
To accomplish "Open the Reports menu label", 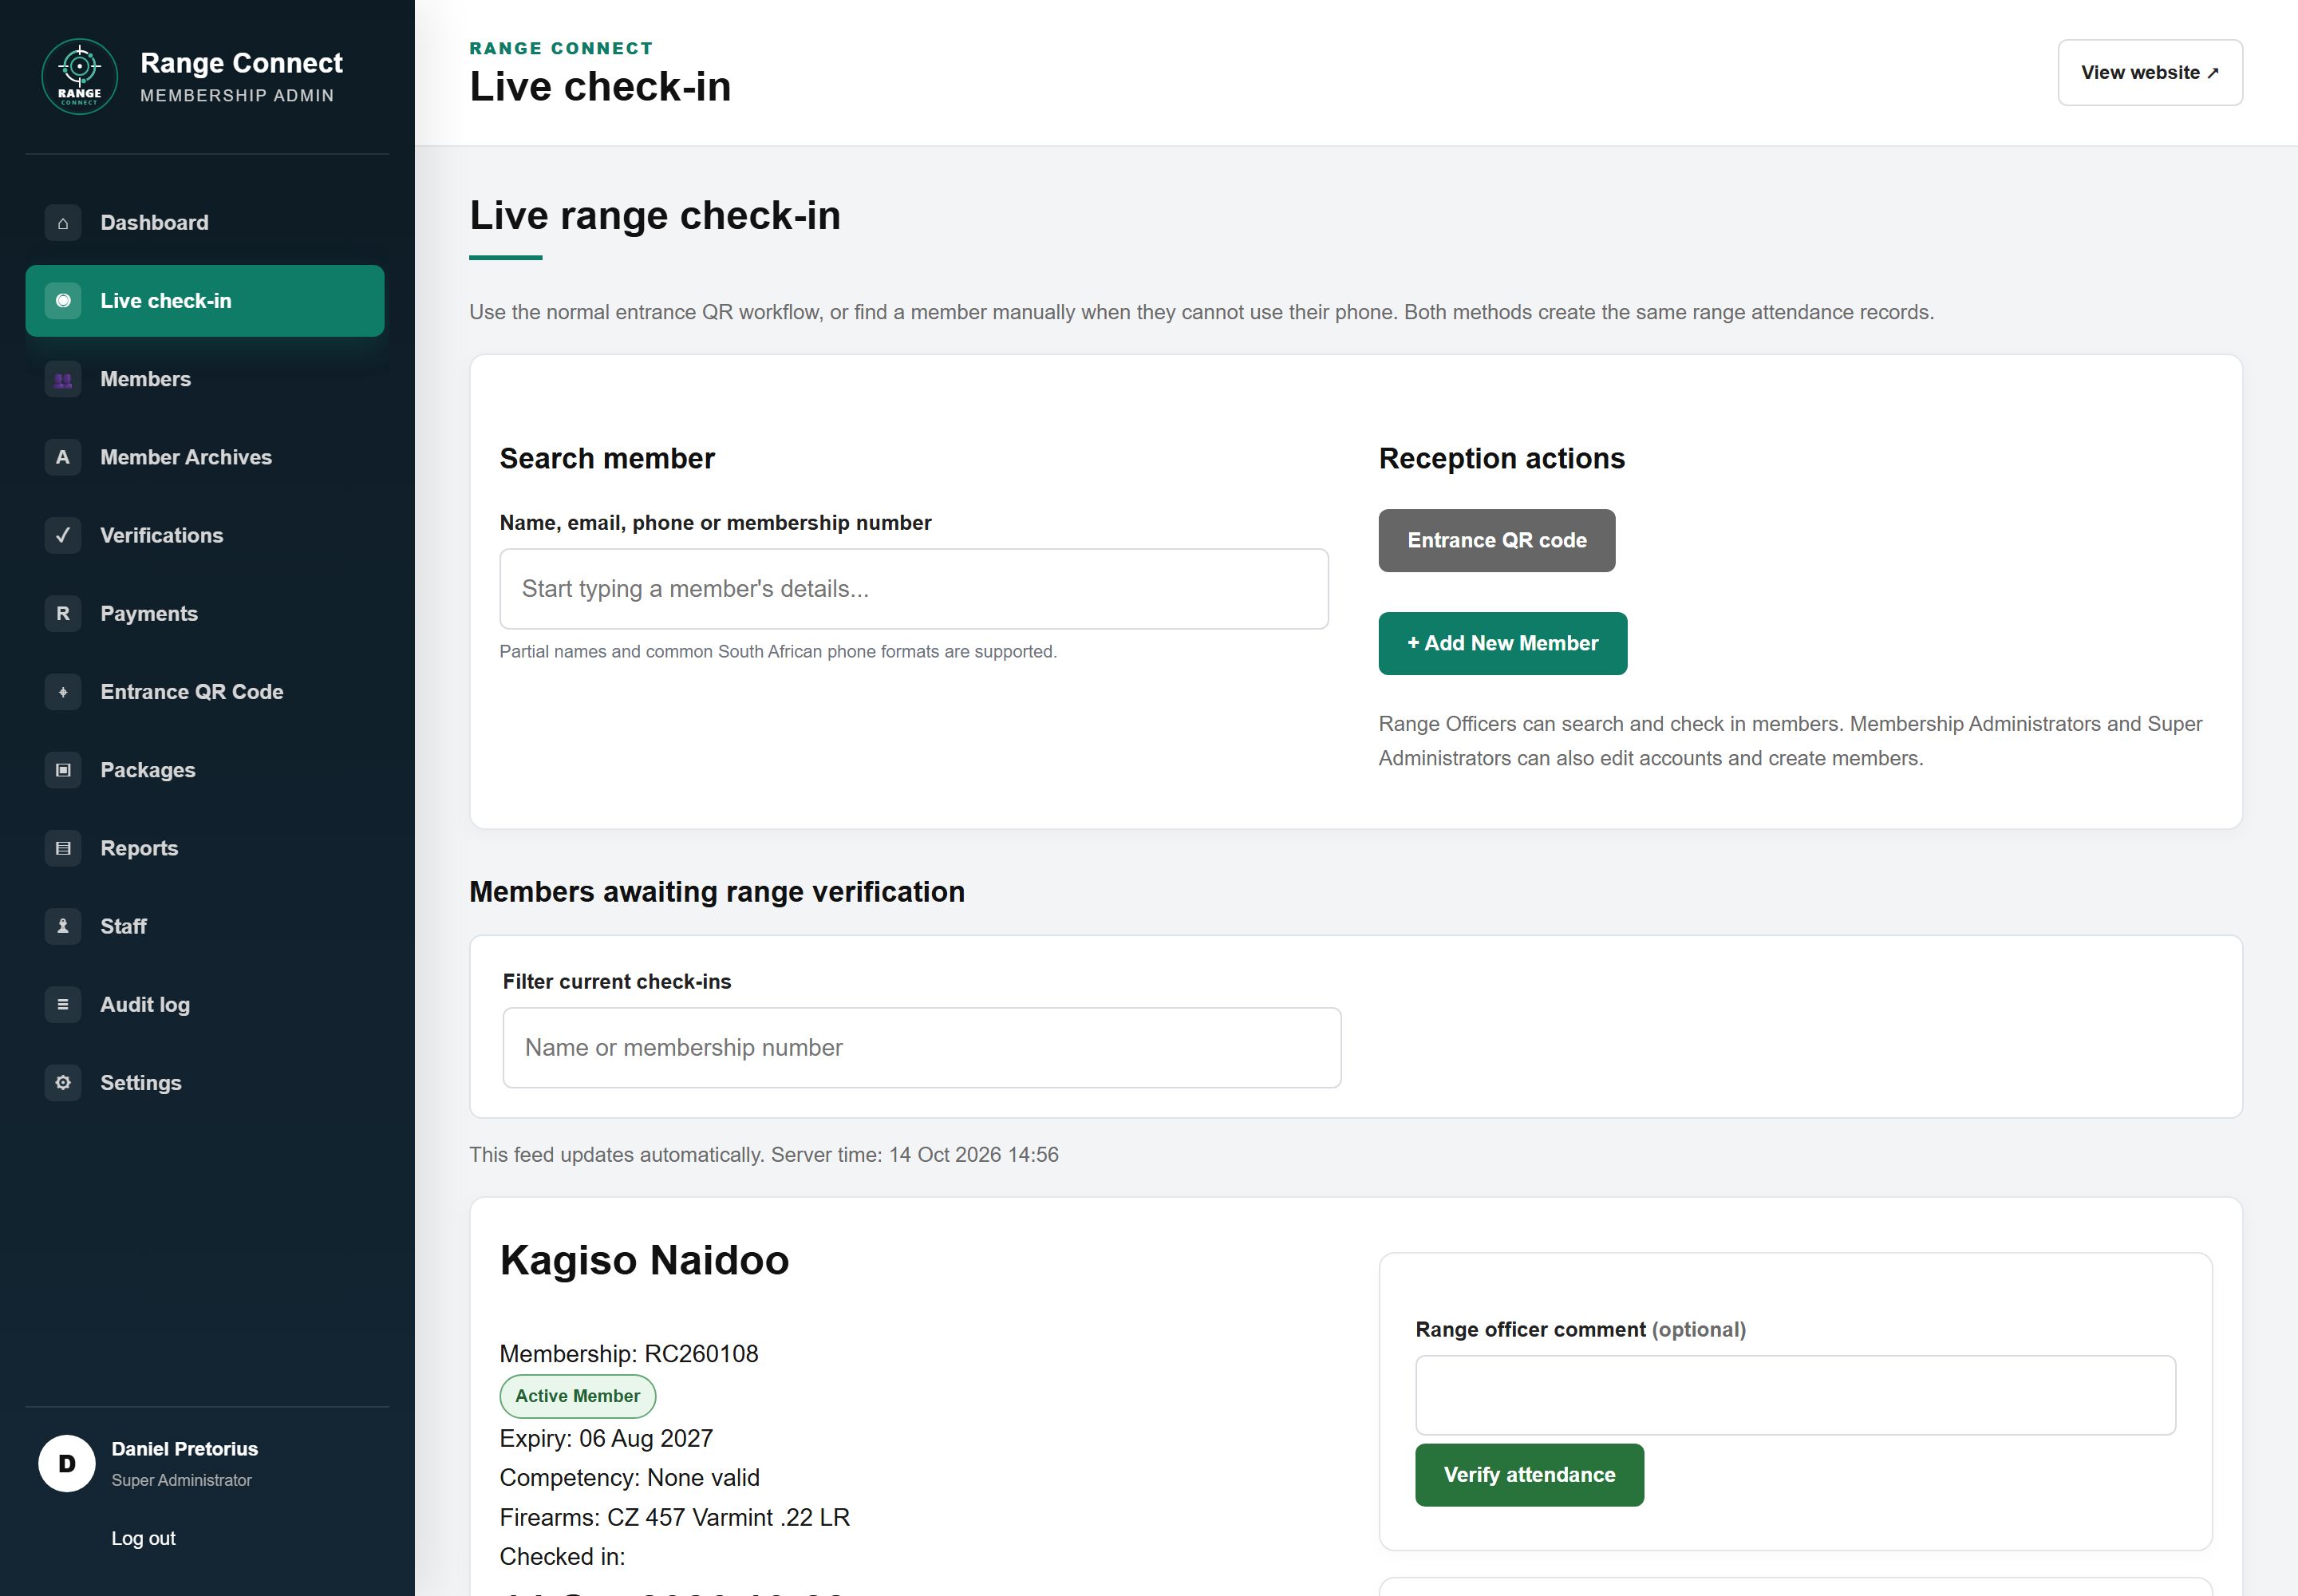I will pos(139,848).
